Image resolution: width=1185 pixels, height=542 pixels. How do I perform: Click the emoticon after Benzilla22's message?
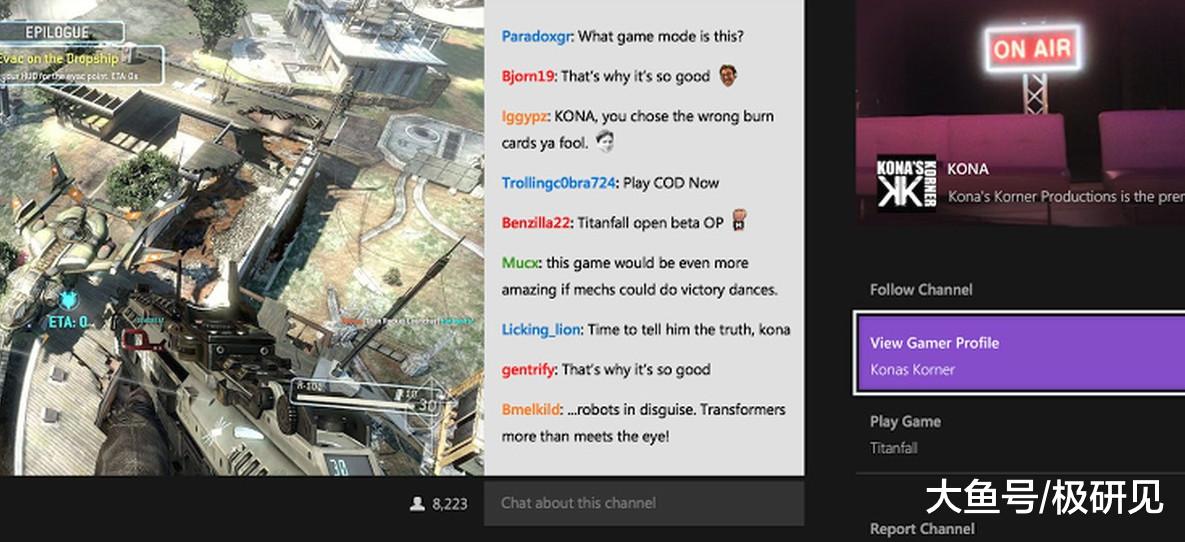pyautogui.click(x=740, y=221)
